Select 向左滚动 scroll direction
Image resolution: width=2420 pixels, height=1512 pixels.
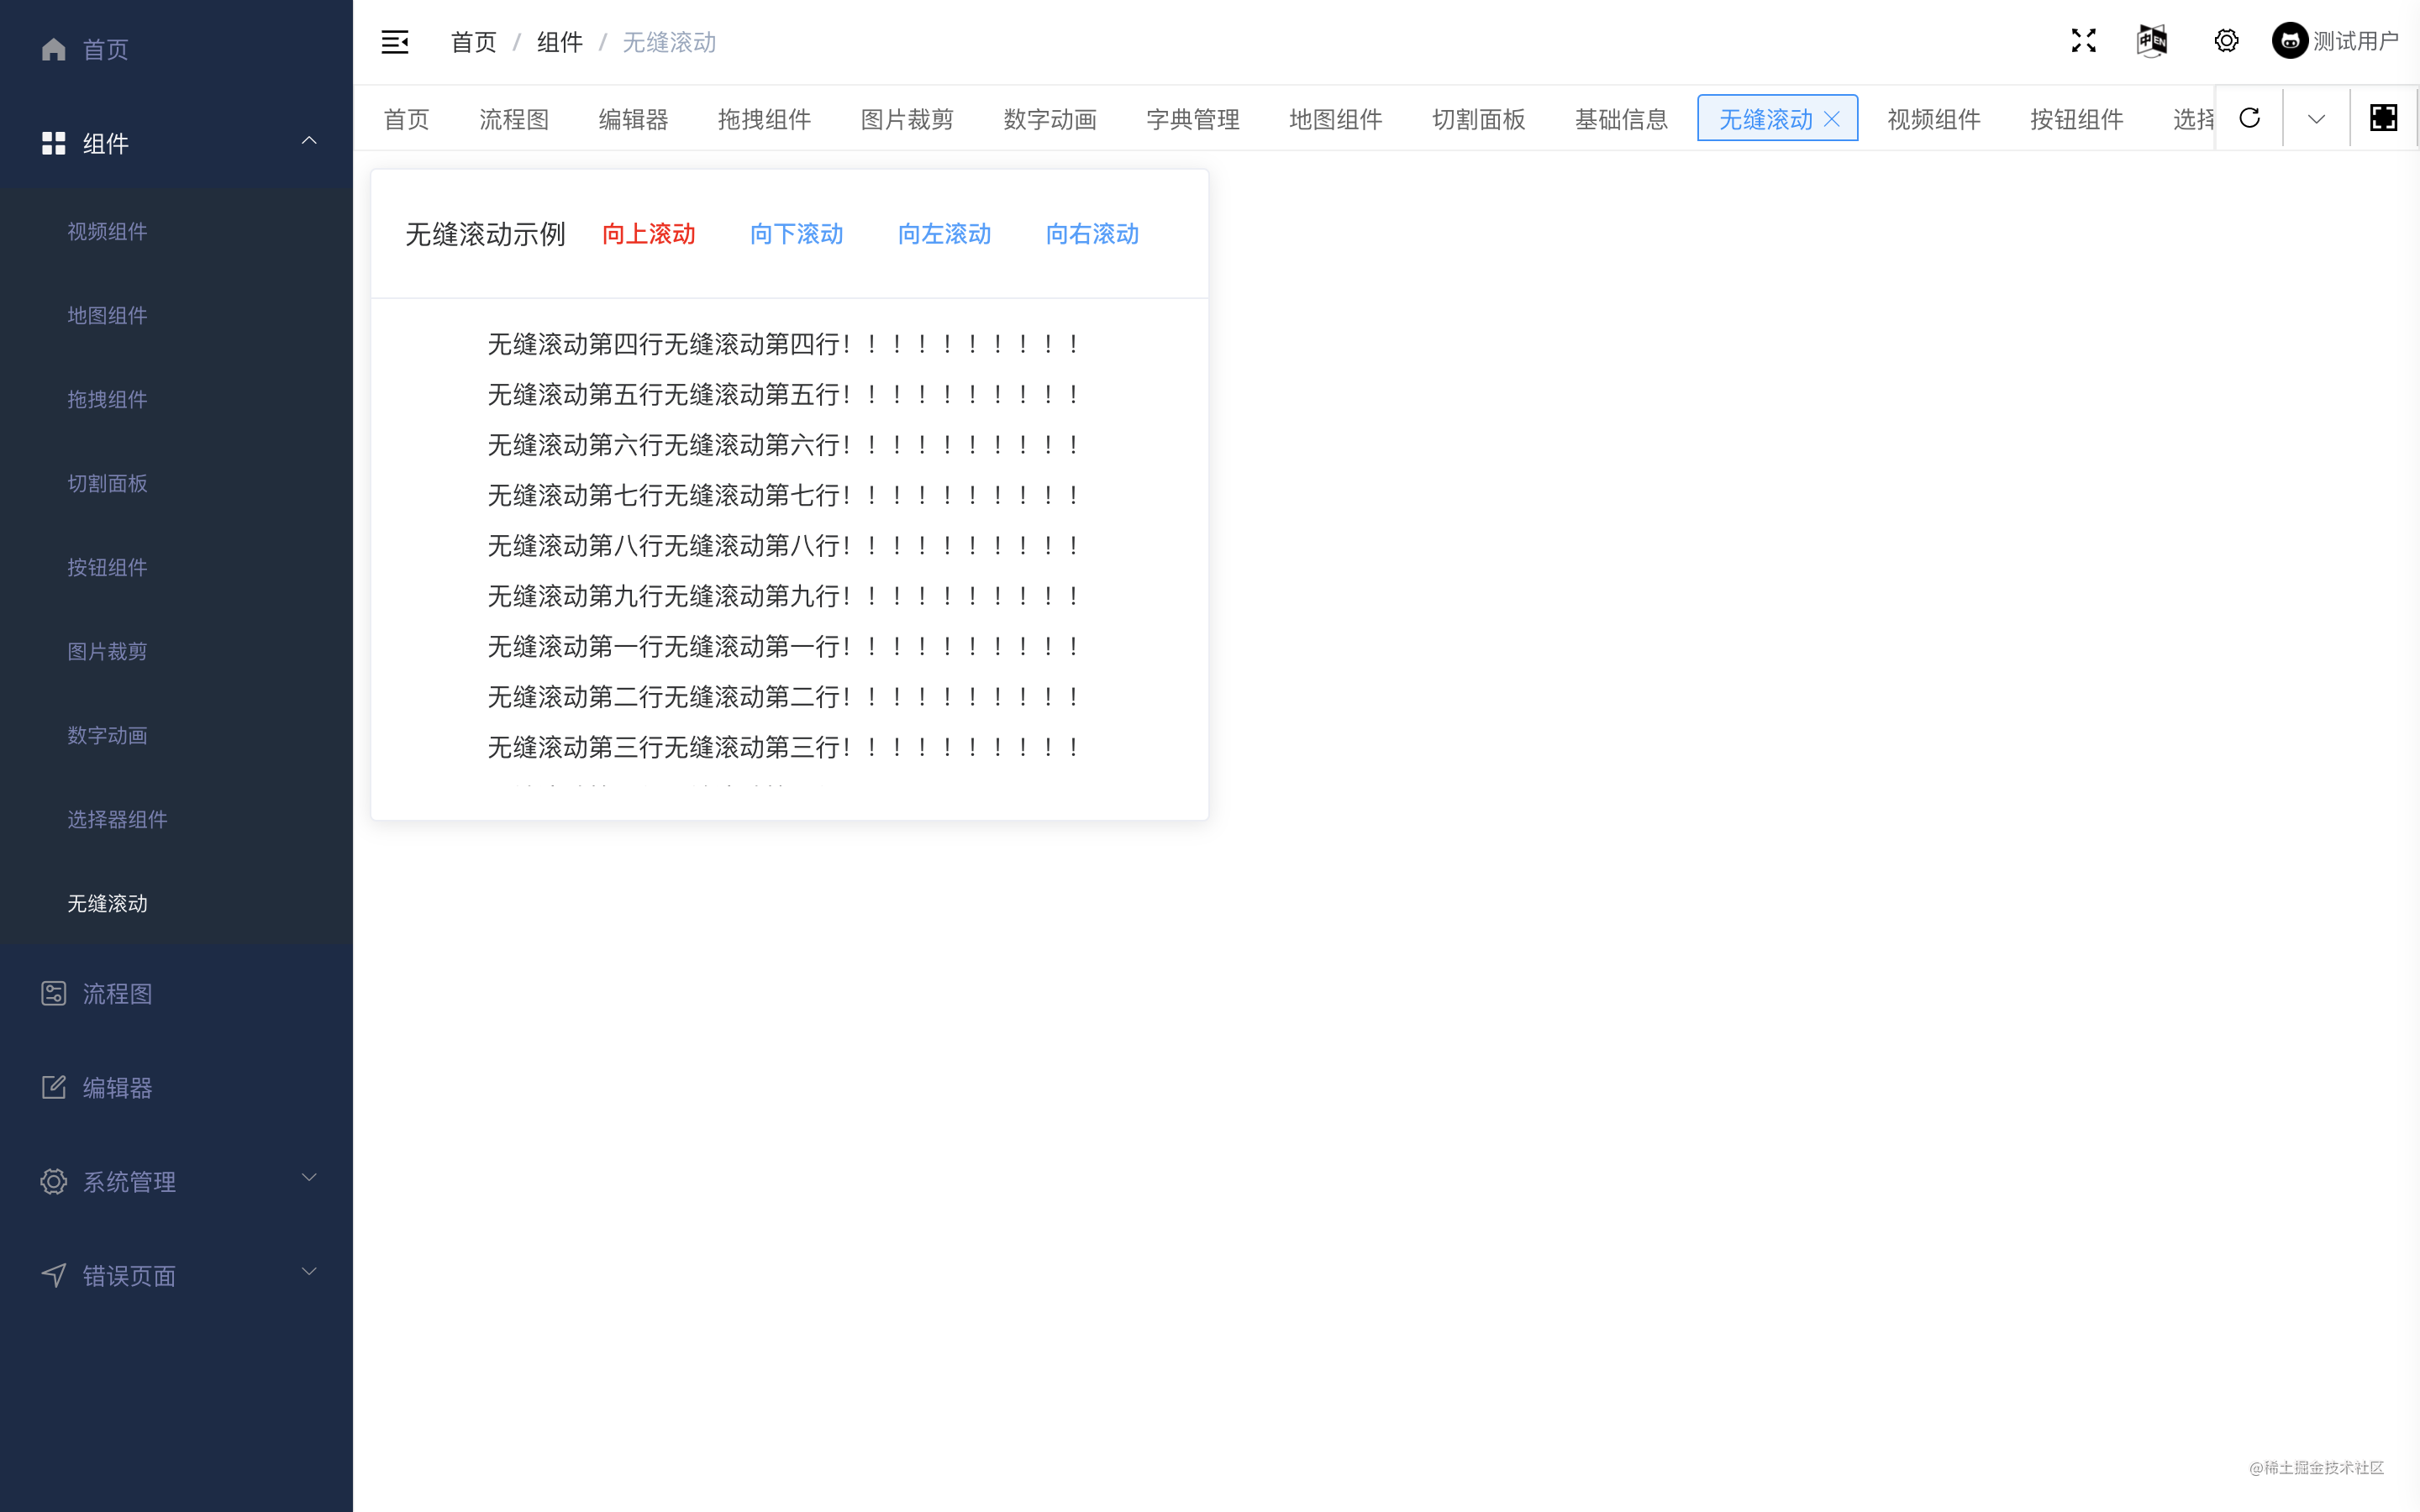[944, 234]
